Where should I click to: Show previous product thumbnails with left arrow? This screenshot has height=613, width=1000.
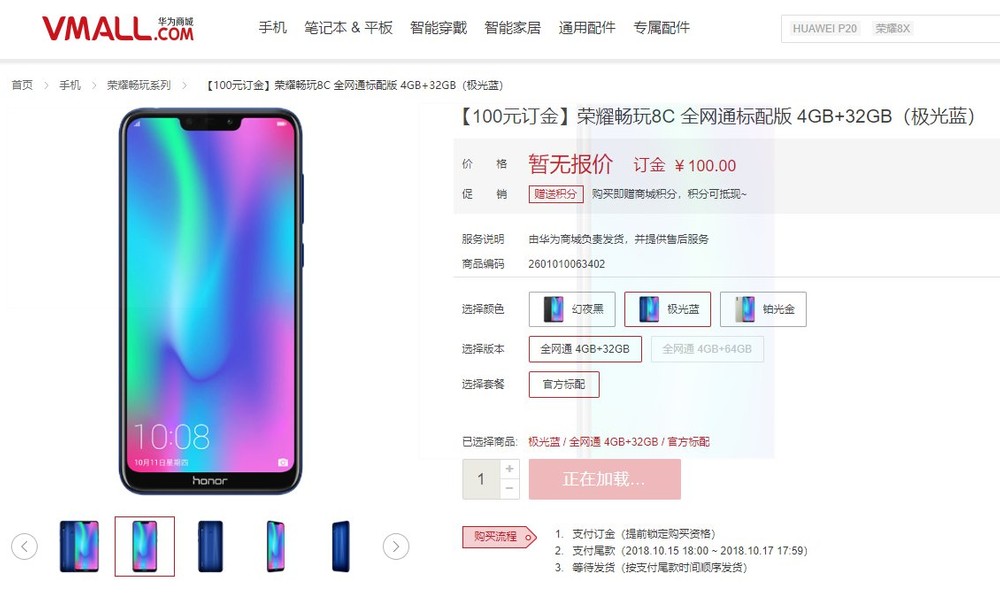[x=24, y=547]
